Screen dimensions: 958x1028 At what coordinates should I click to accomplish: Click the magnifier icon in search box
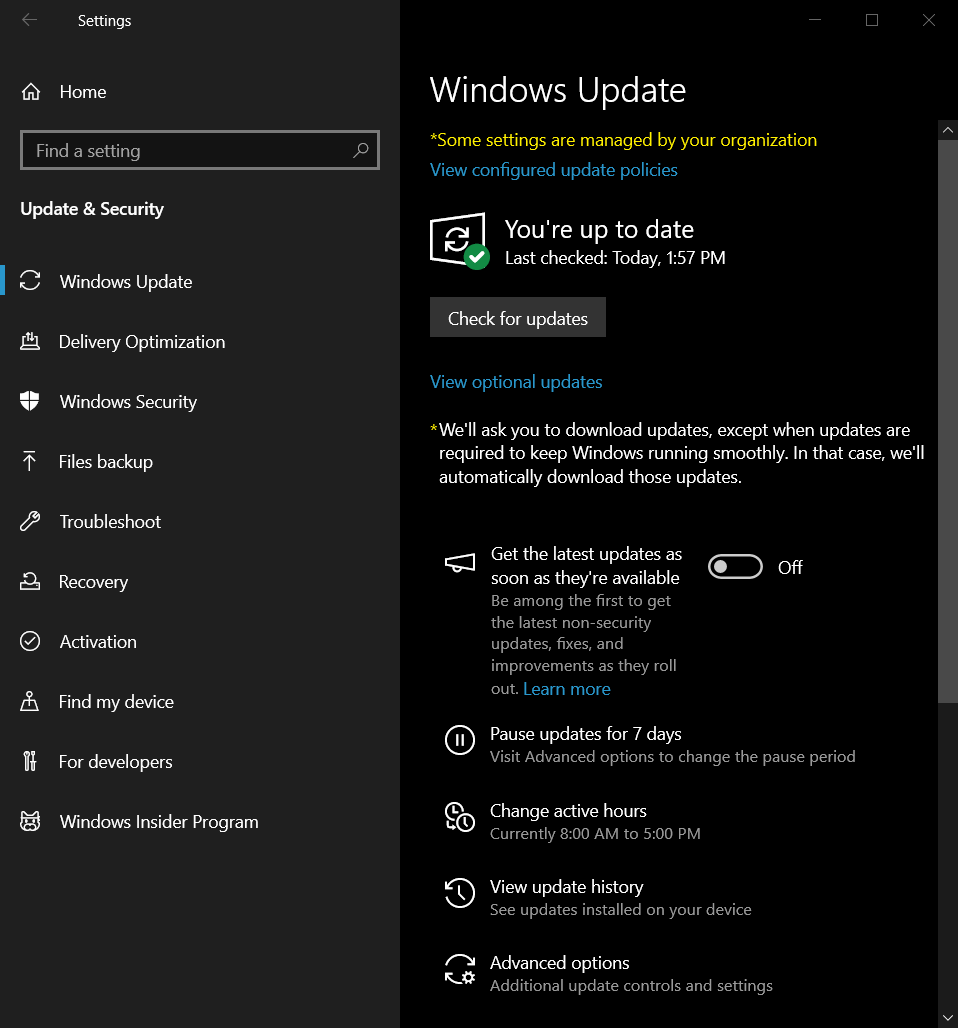tap(360, 150)
